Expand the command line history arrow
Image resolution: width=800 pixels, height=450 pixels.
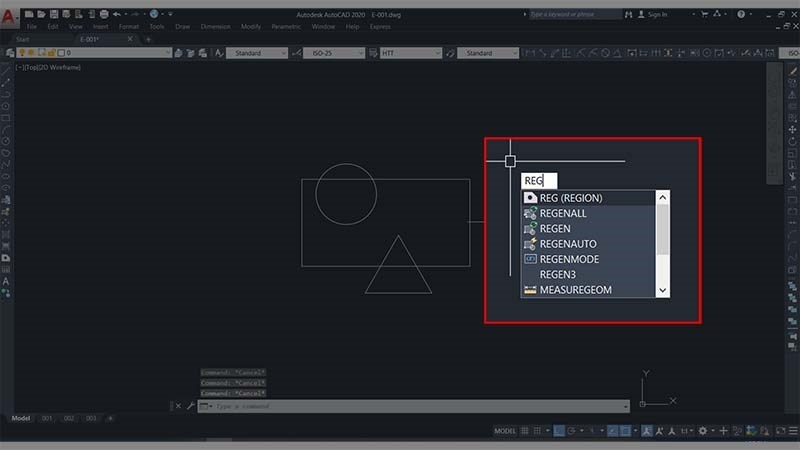click(626, 406)
